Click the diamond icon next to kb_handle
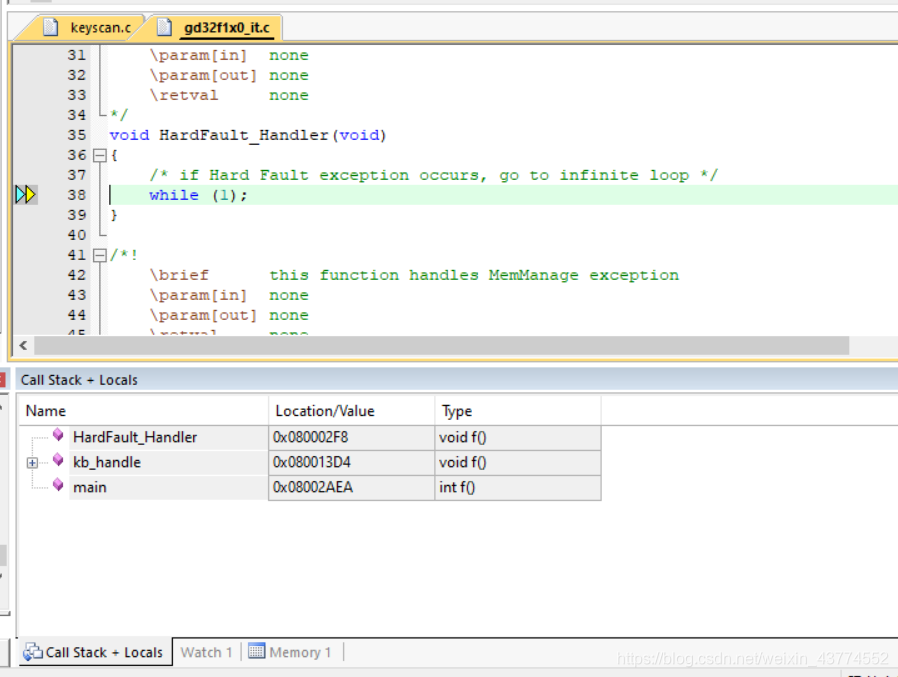The image size is (898, 677). pos(58,461)
